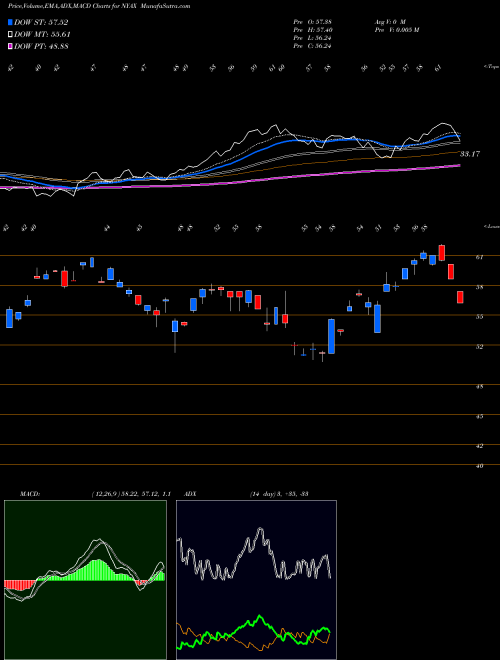Image resolution: width=500 pixels, height=660 pixels.
Task: Click the thick green line in ADX panel
Action: [260, 618]
